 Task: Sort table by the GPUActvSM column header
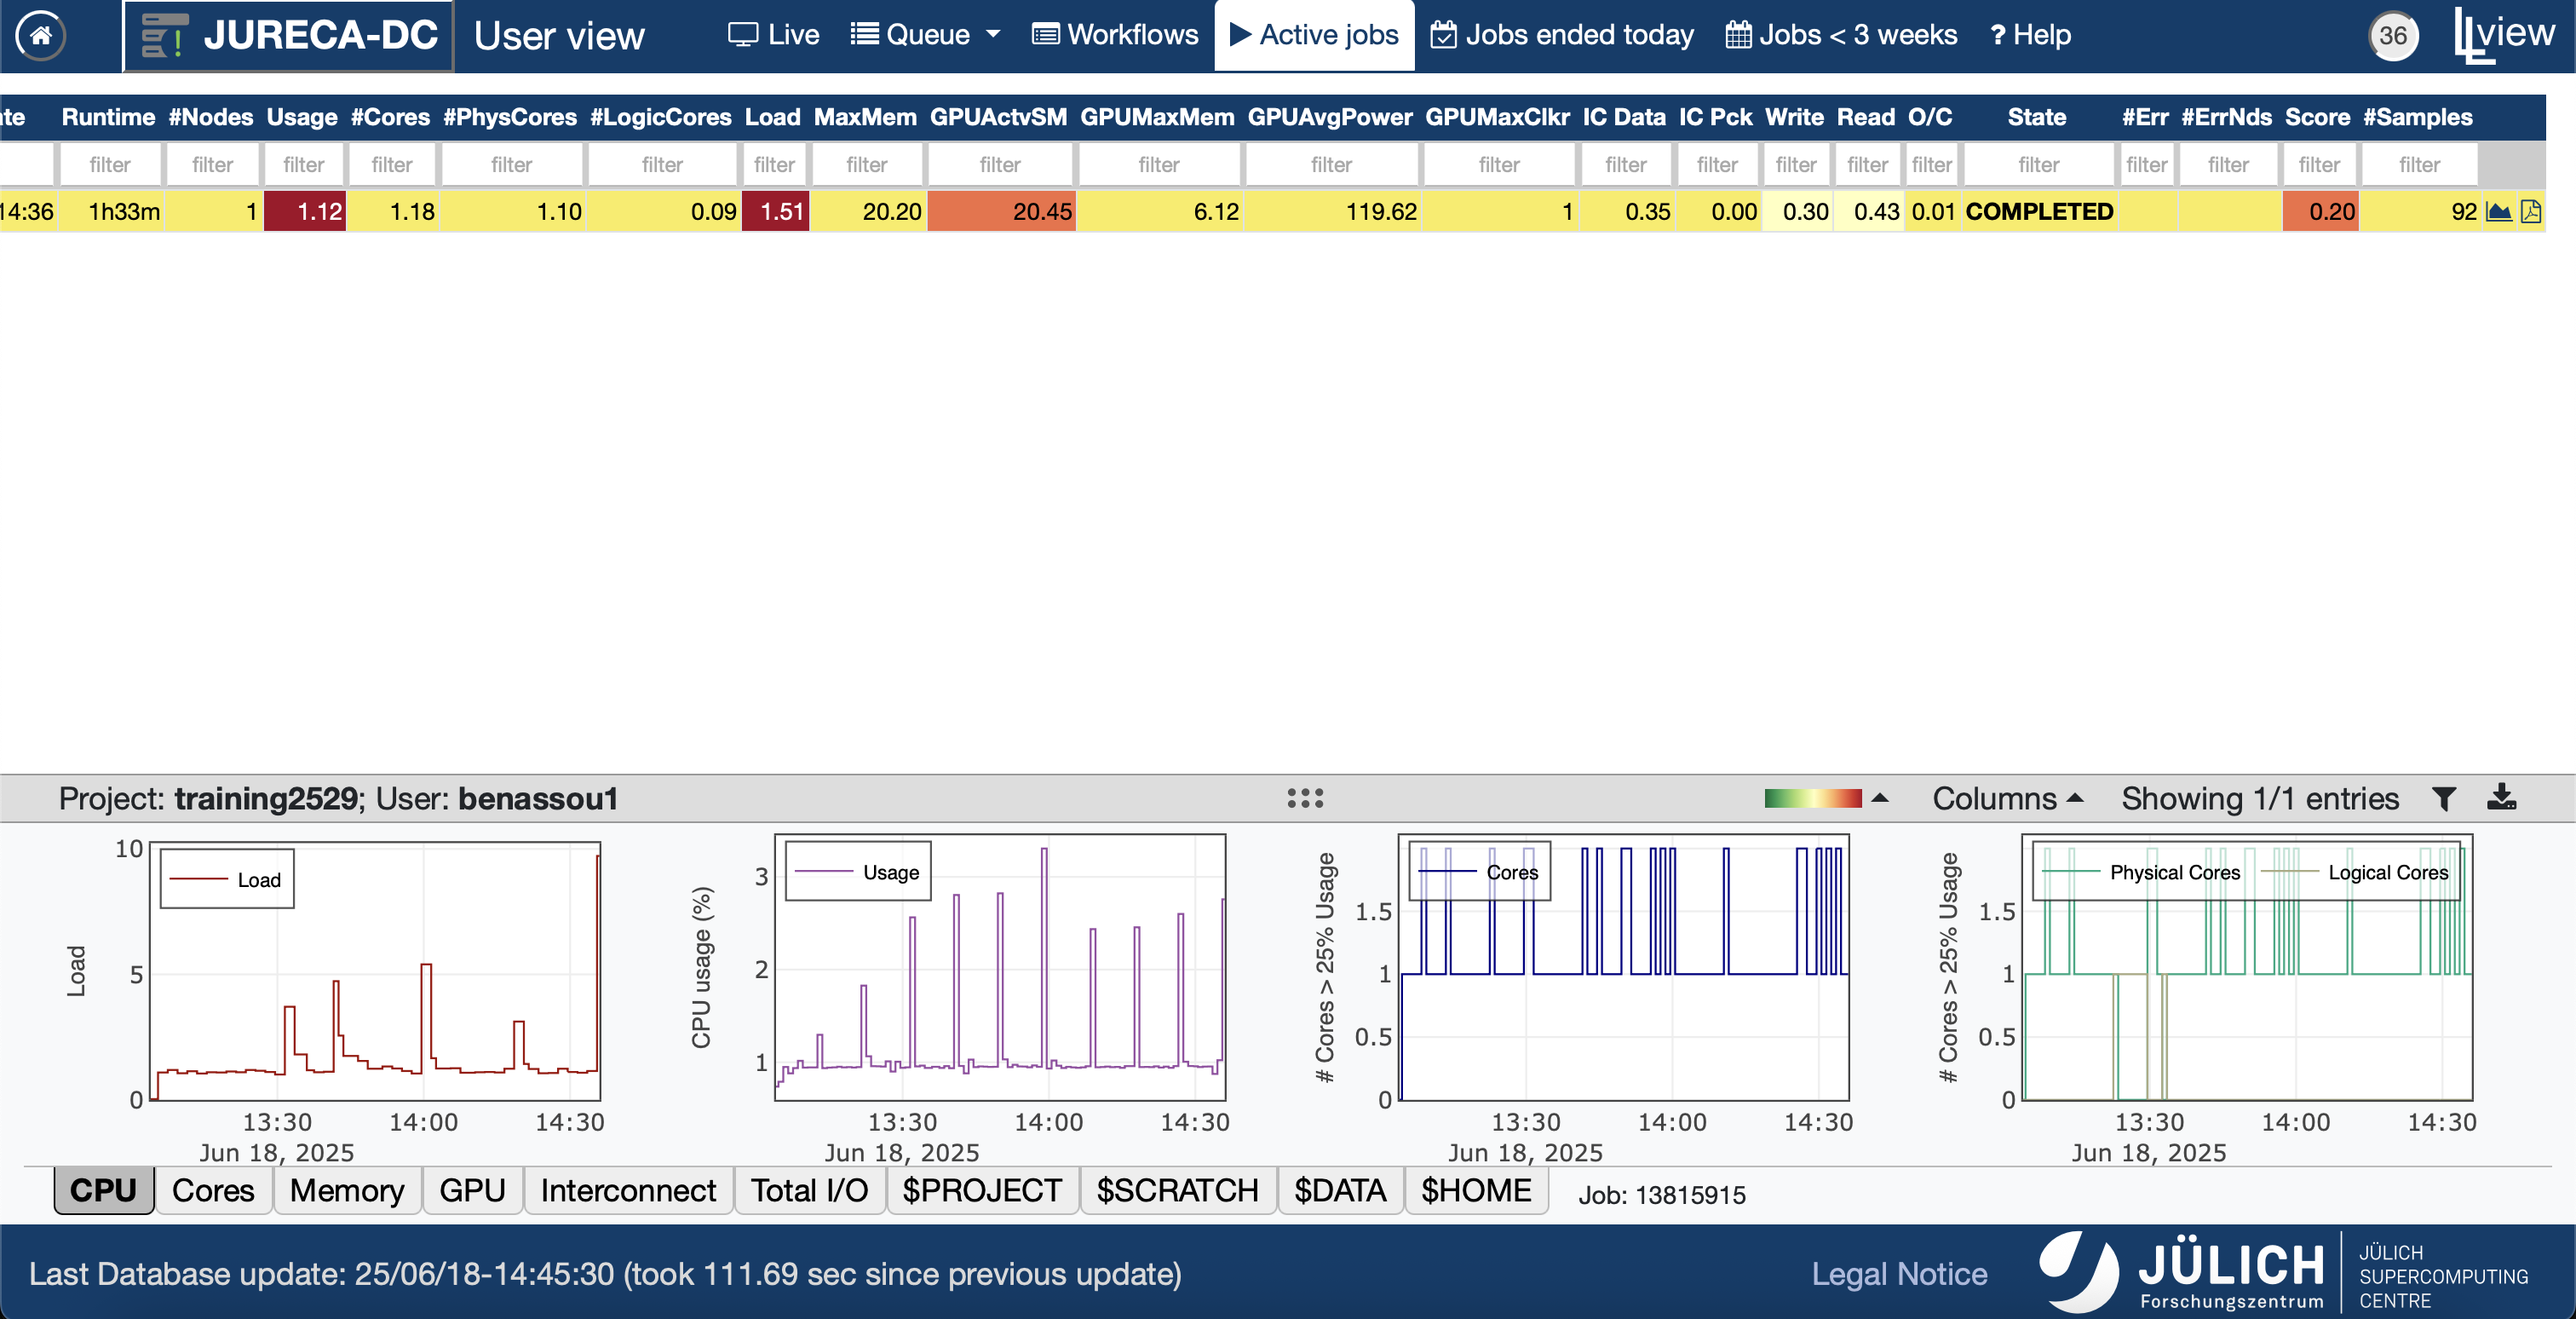[998, 117]
